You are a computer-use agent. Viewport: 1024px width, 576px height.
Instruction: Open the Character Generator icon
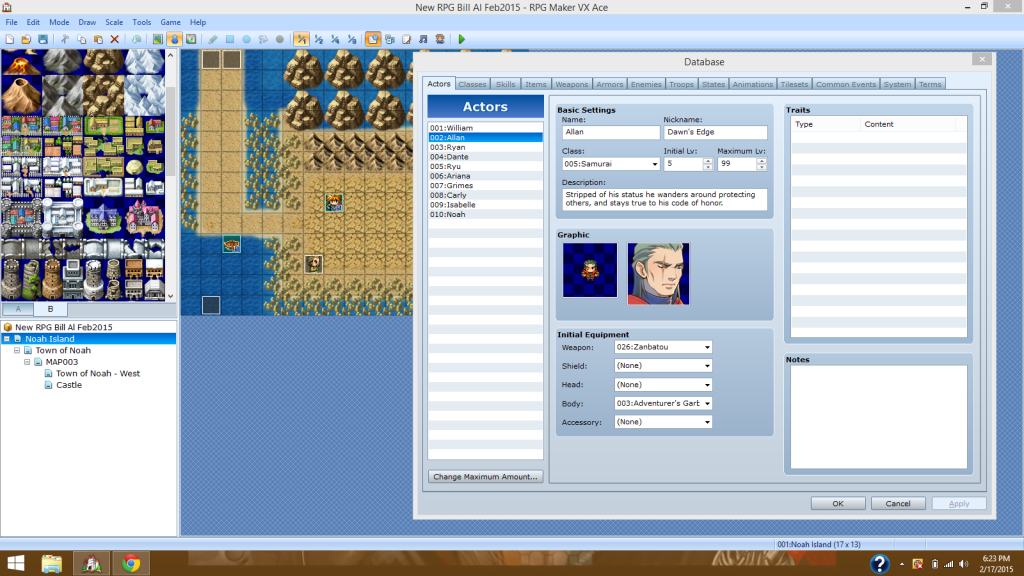click(x=441, y=39)
